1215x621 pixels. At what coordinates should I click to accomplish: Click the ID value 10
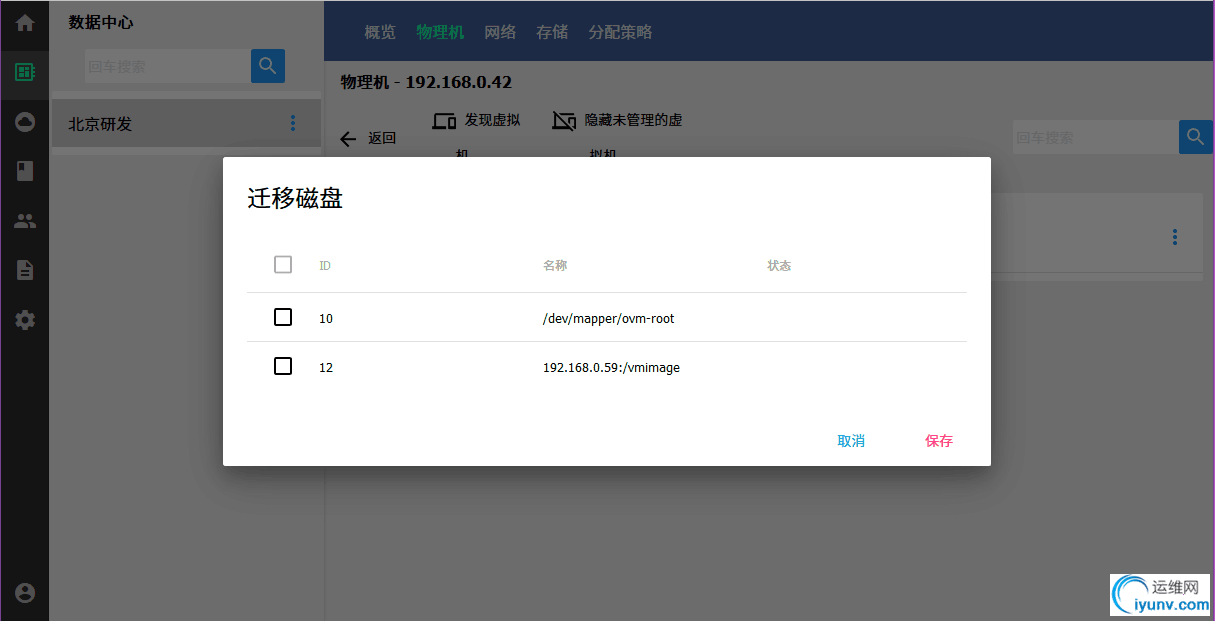[326, 319]
